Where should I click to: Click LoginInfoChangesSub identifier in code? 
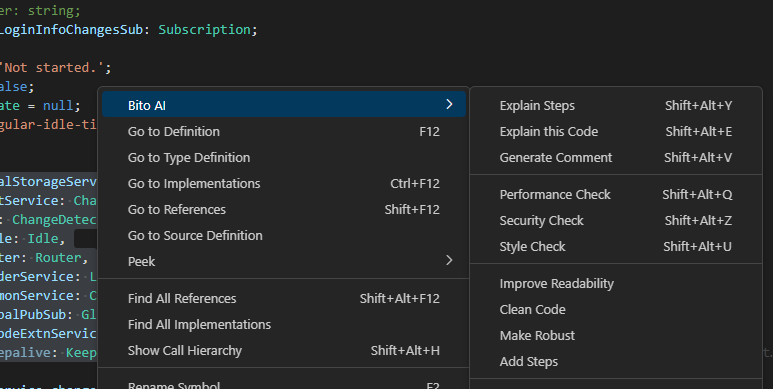[71, 30]
